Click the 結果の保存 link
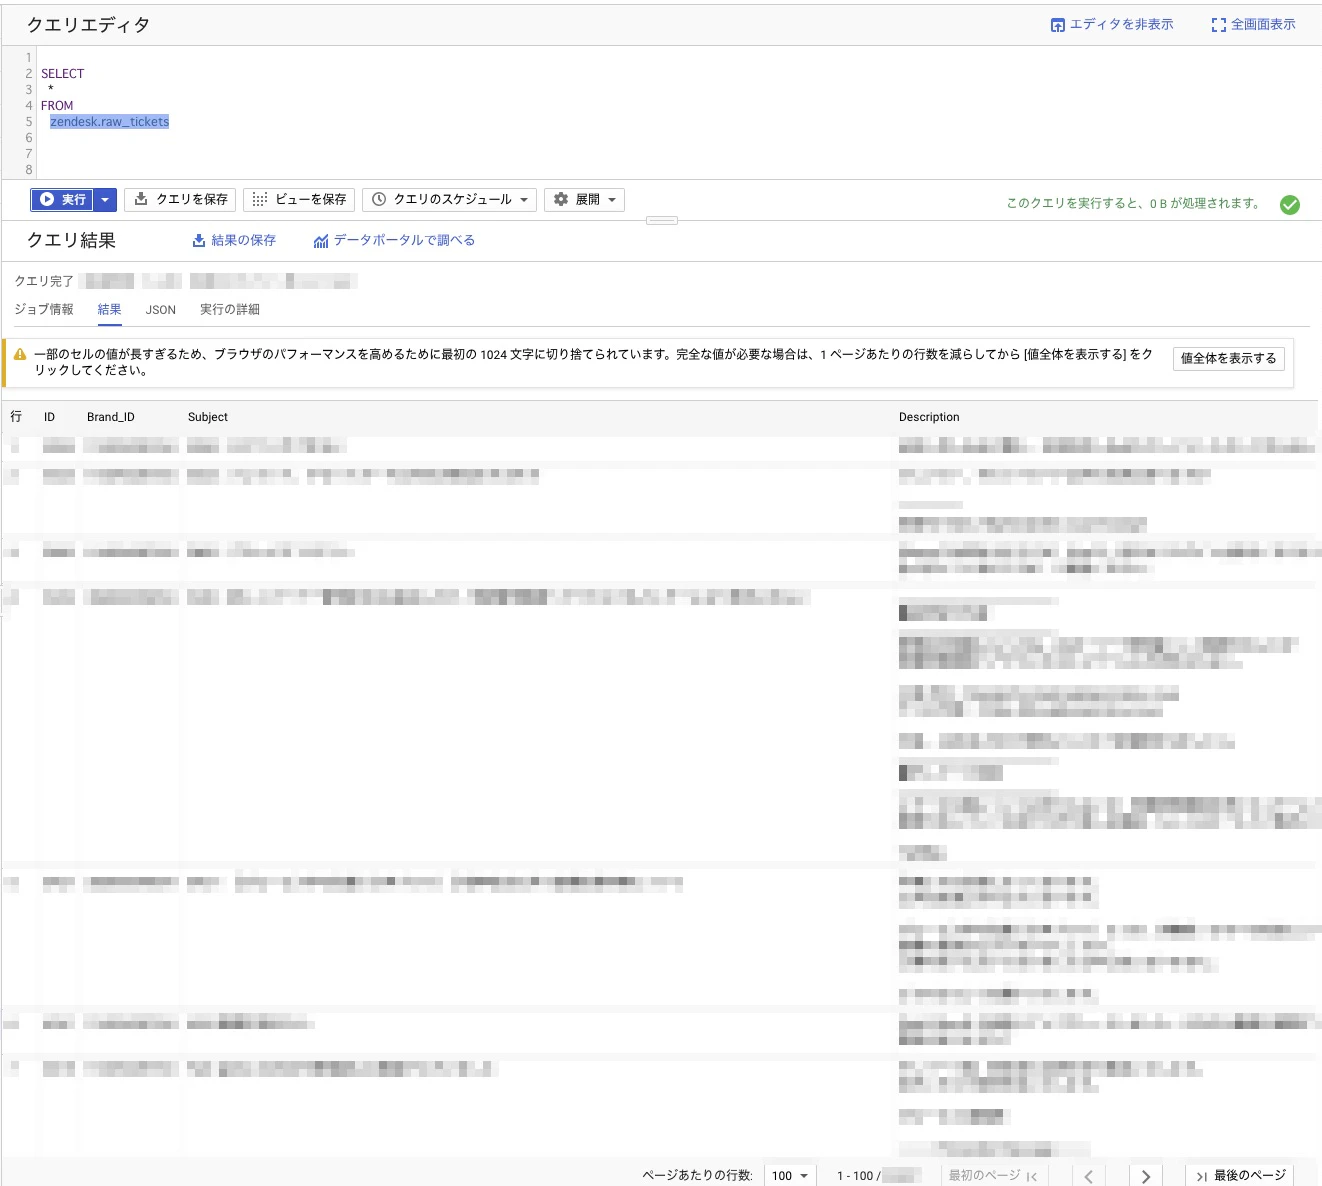Viewport: 1322px width, 1186px height. 234,241
